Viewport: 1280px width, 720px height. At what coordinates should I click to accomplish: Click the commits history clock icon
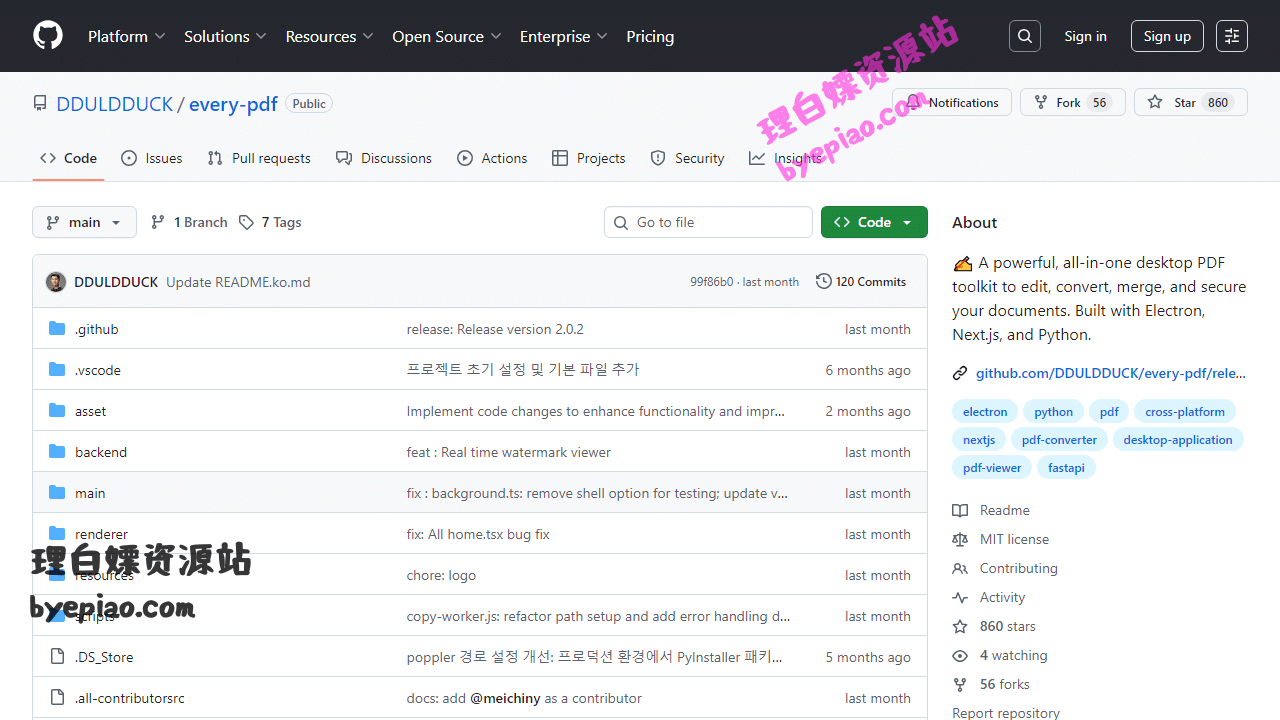823,282
